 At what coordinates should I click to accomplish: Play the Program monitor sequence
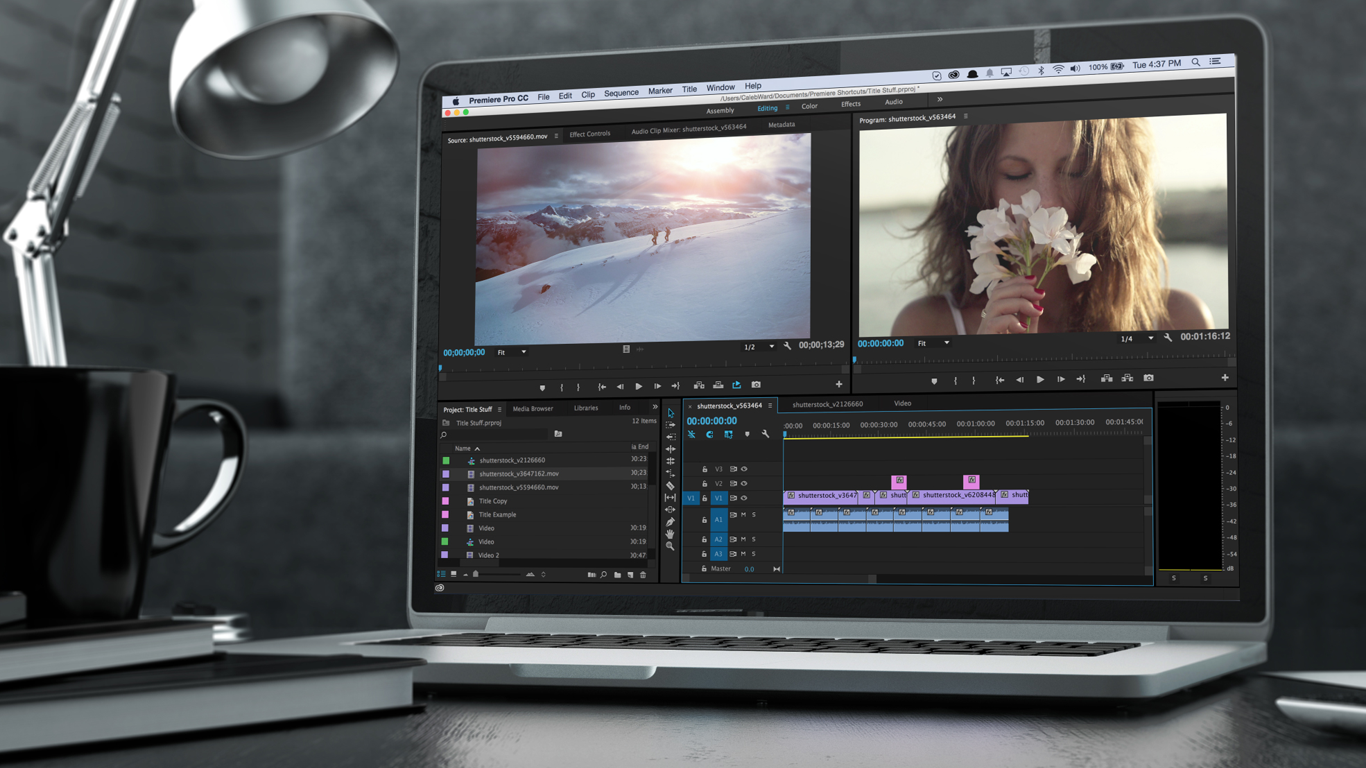[x=1040, y=380]
